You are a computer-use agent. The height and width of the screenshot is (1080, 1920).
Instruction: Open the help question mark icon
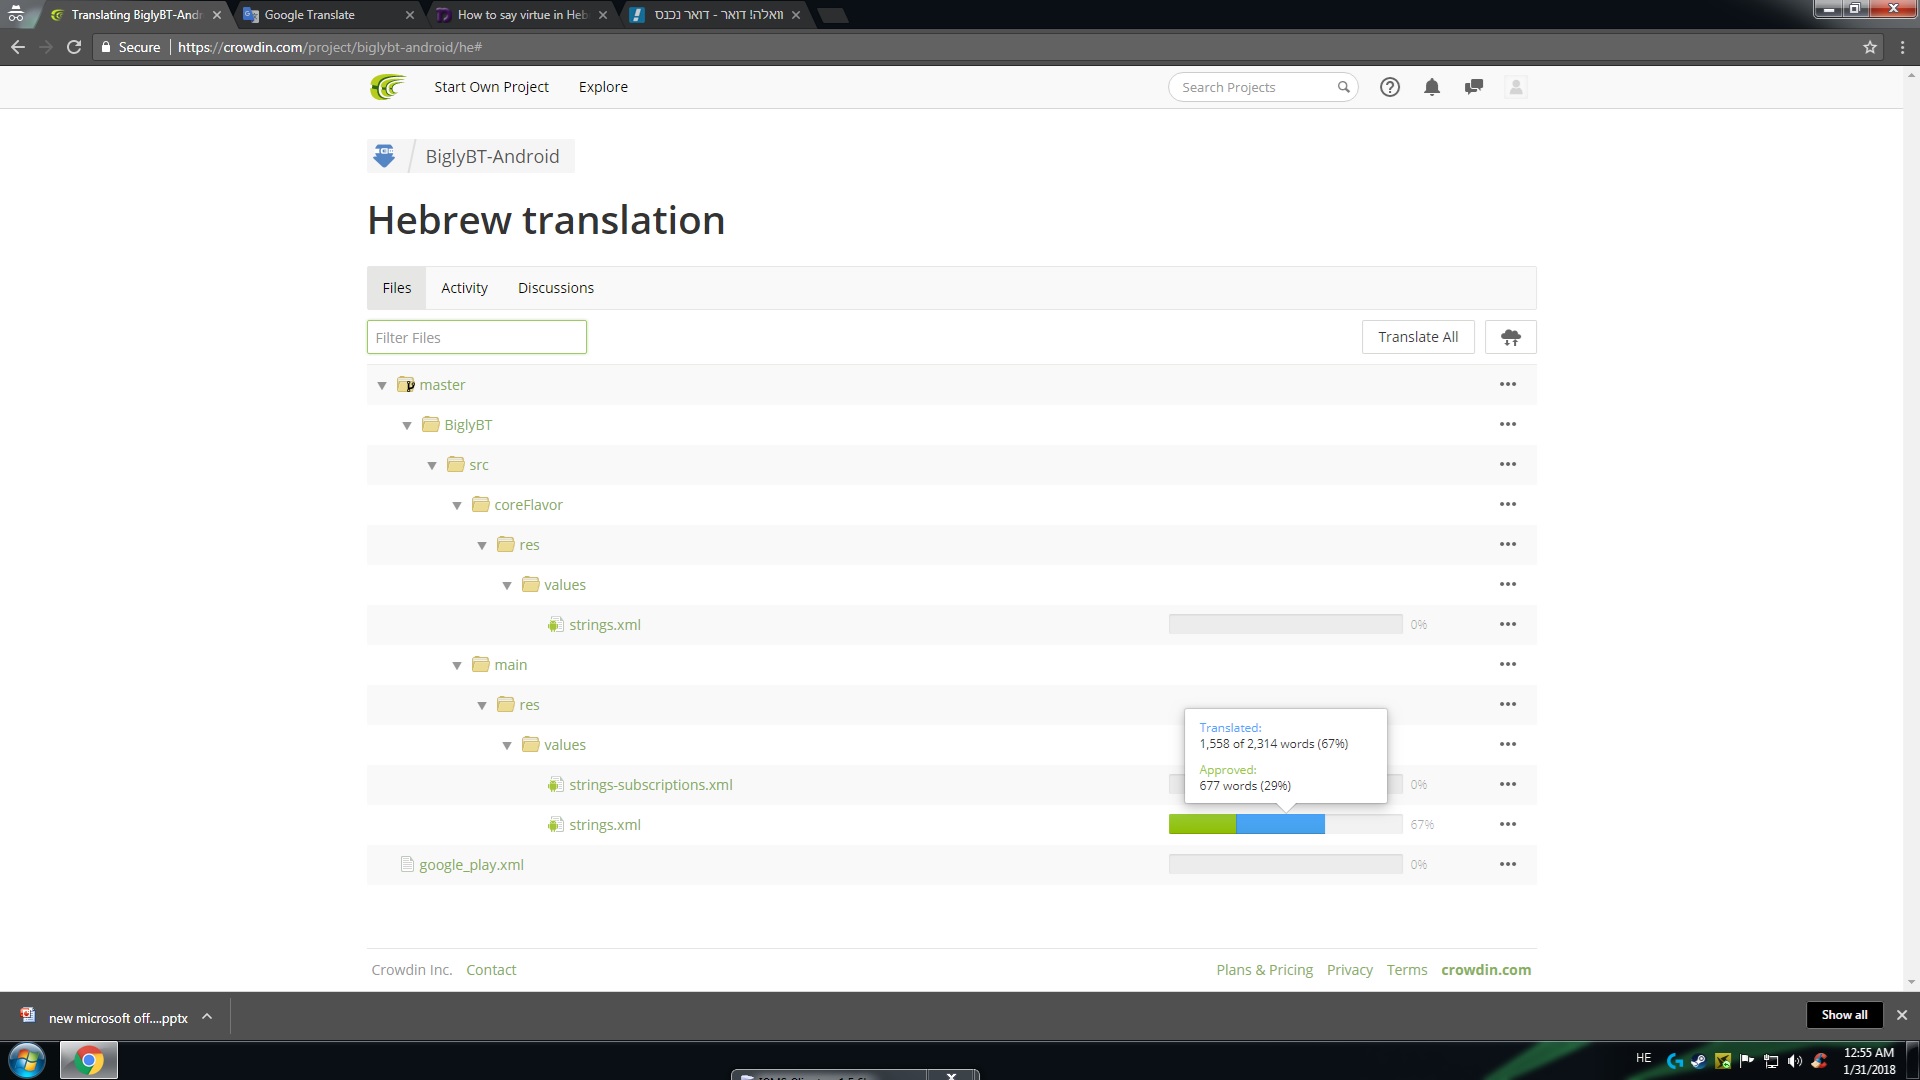(1389, 87)
